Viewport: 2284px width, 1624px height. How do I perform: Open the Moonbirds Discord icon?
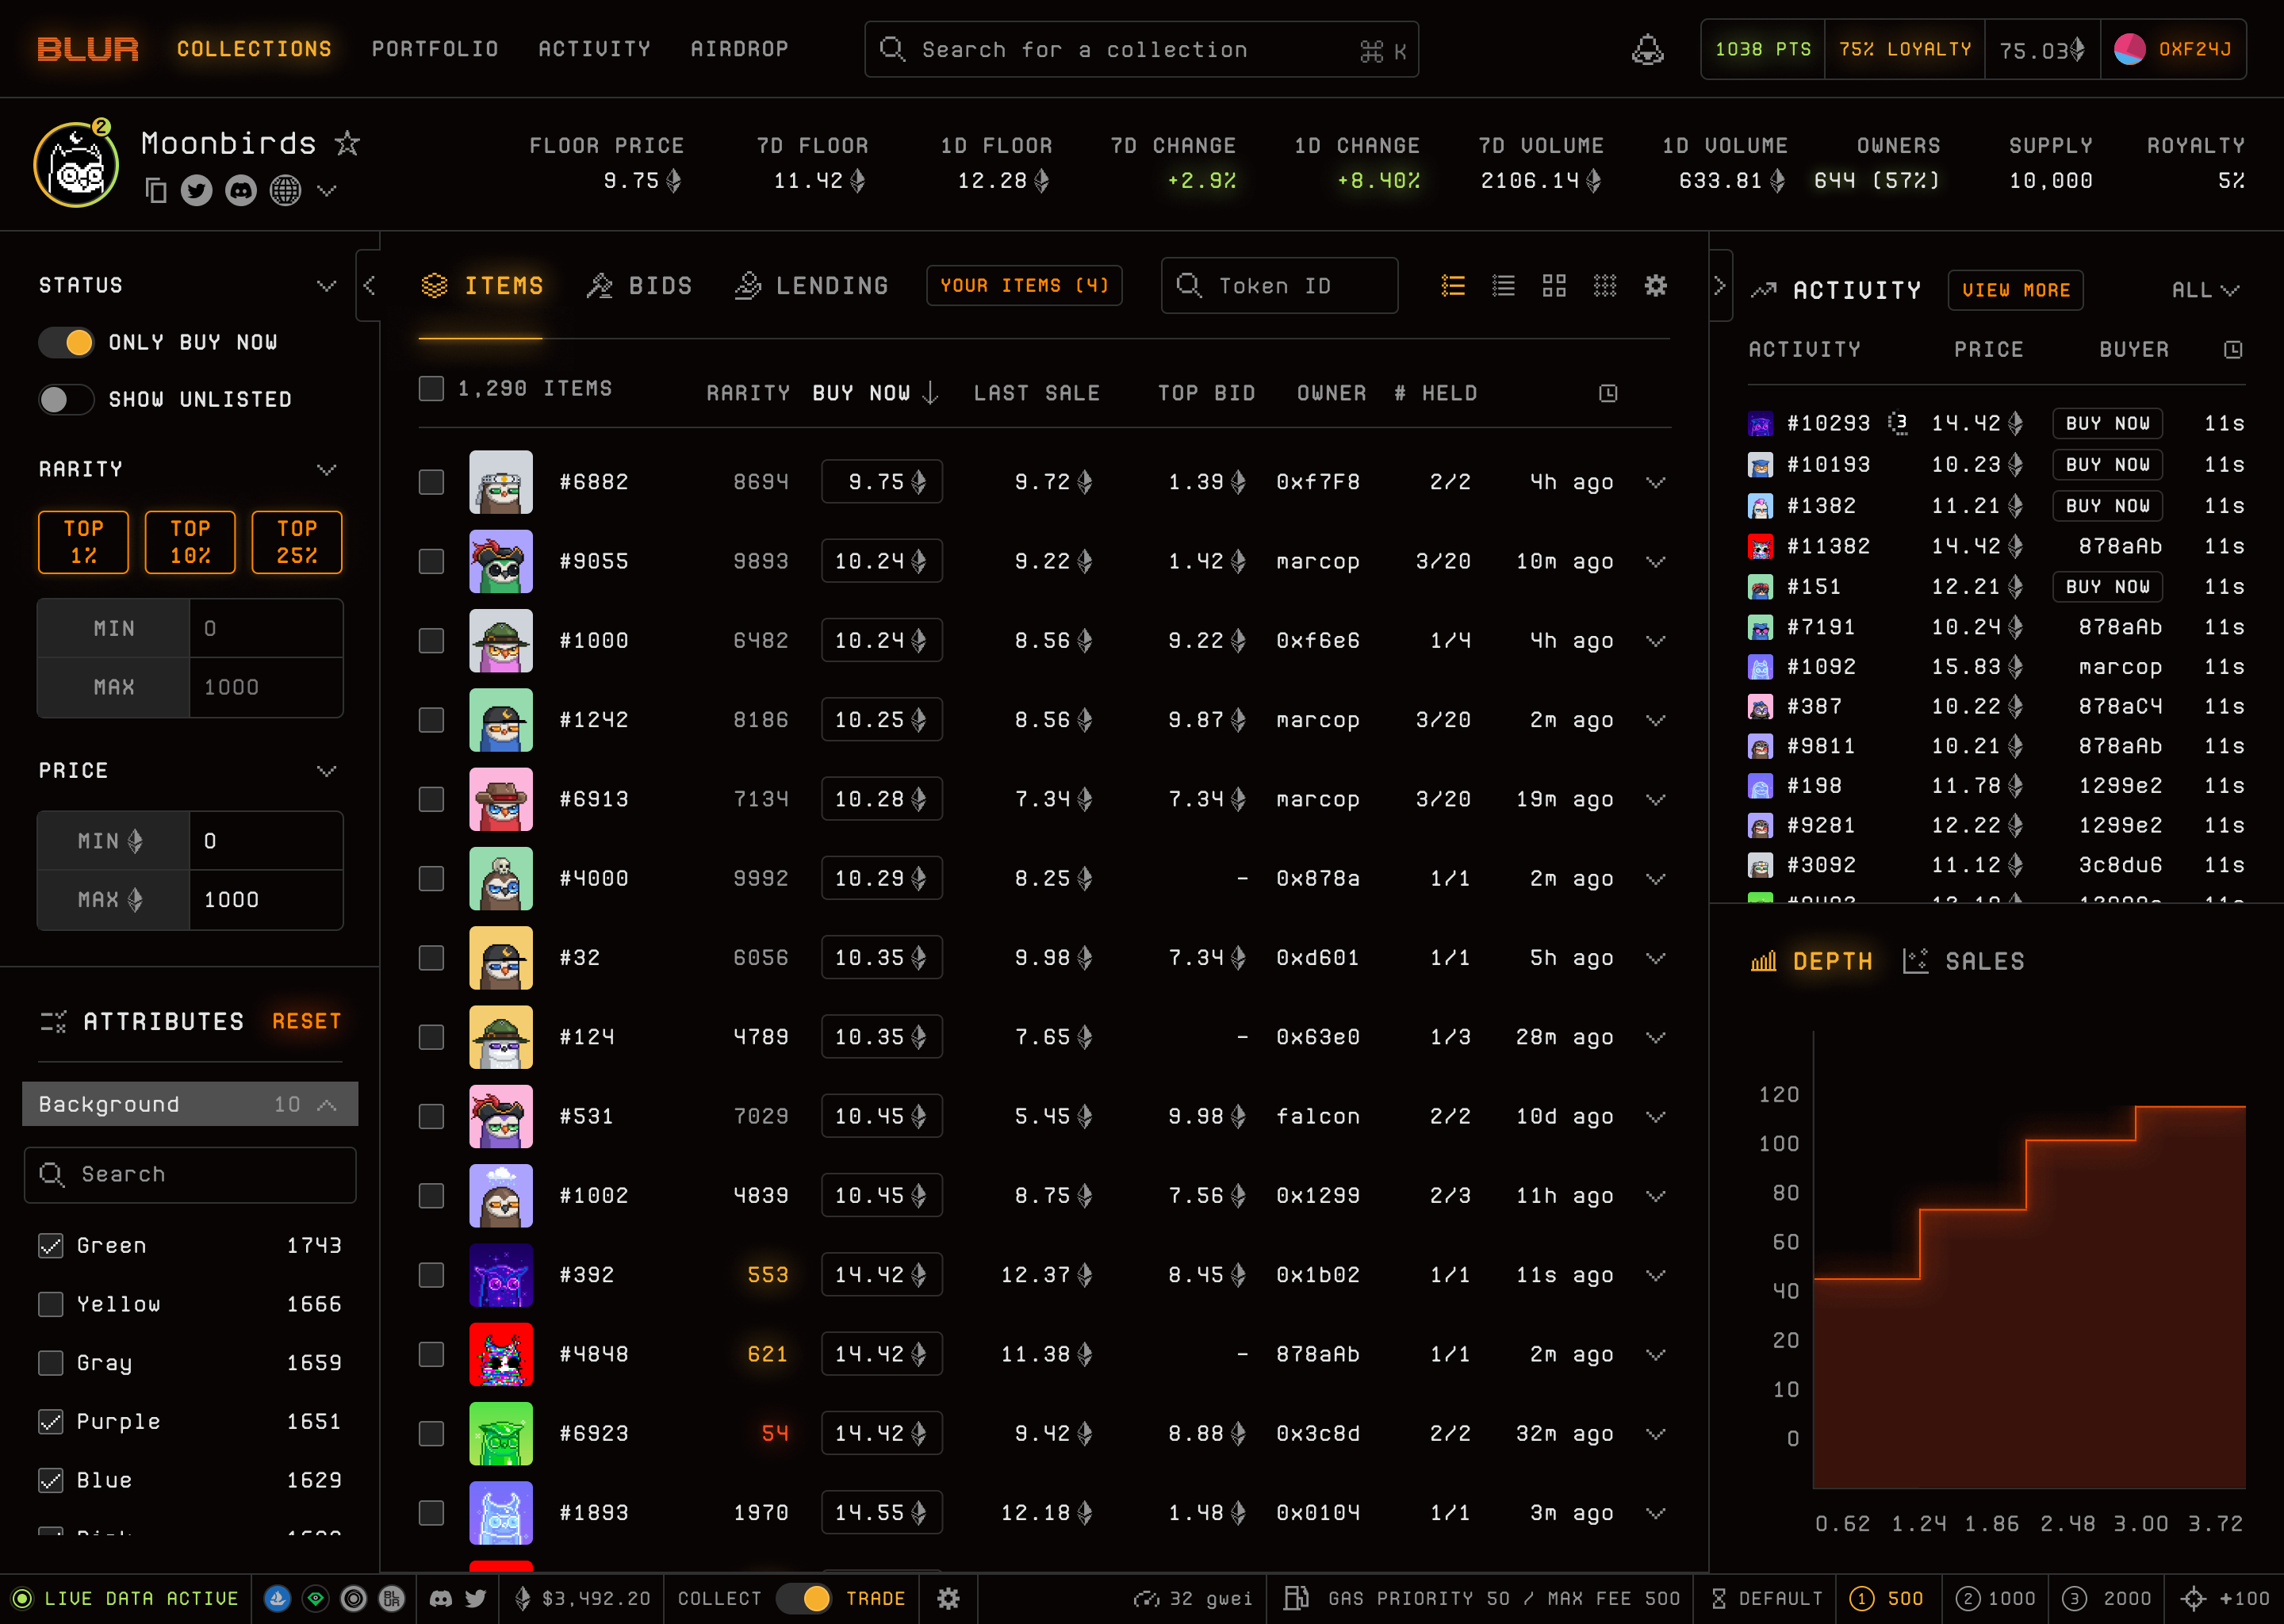(241, 190)
